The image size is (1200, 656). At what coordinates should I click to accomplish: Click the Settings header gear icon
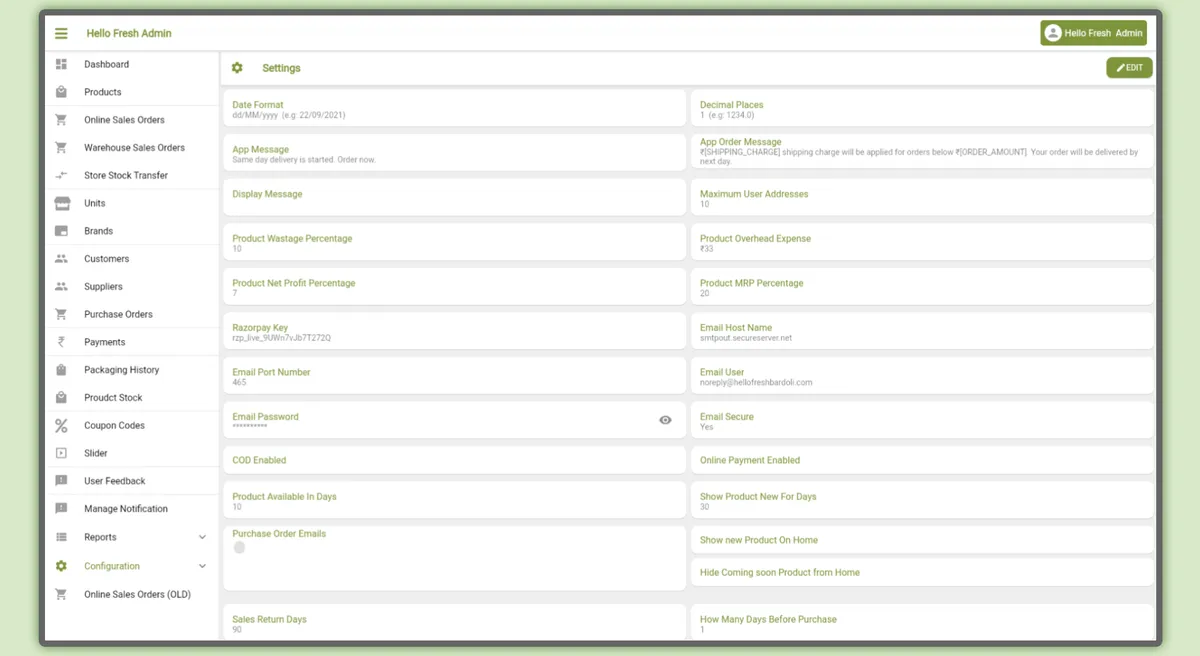[x=237, y=68]
